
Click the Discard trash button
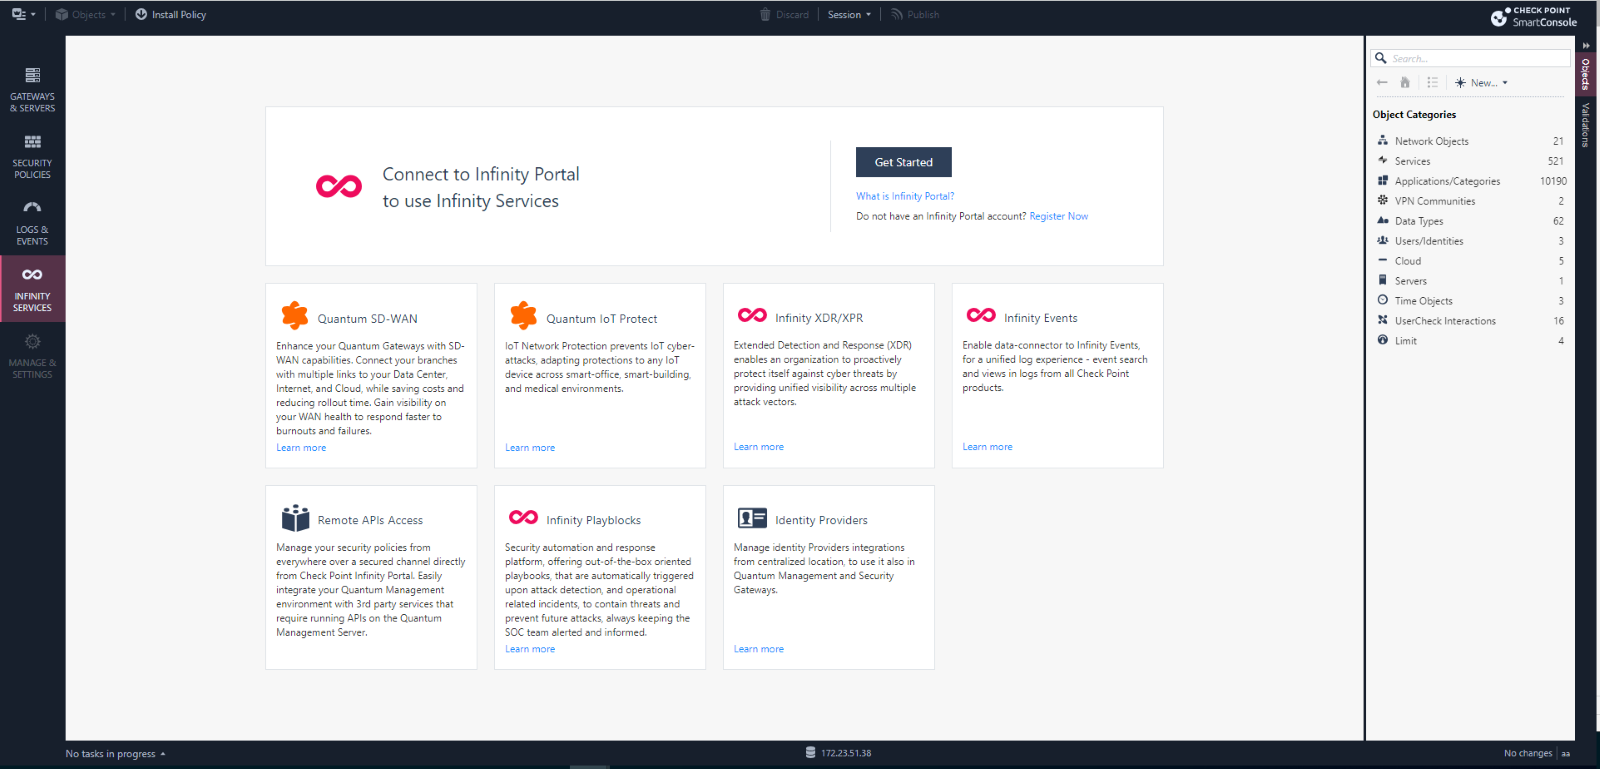785,15
